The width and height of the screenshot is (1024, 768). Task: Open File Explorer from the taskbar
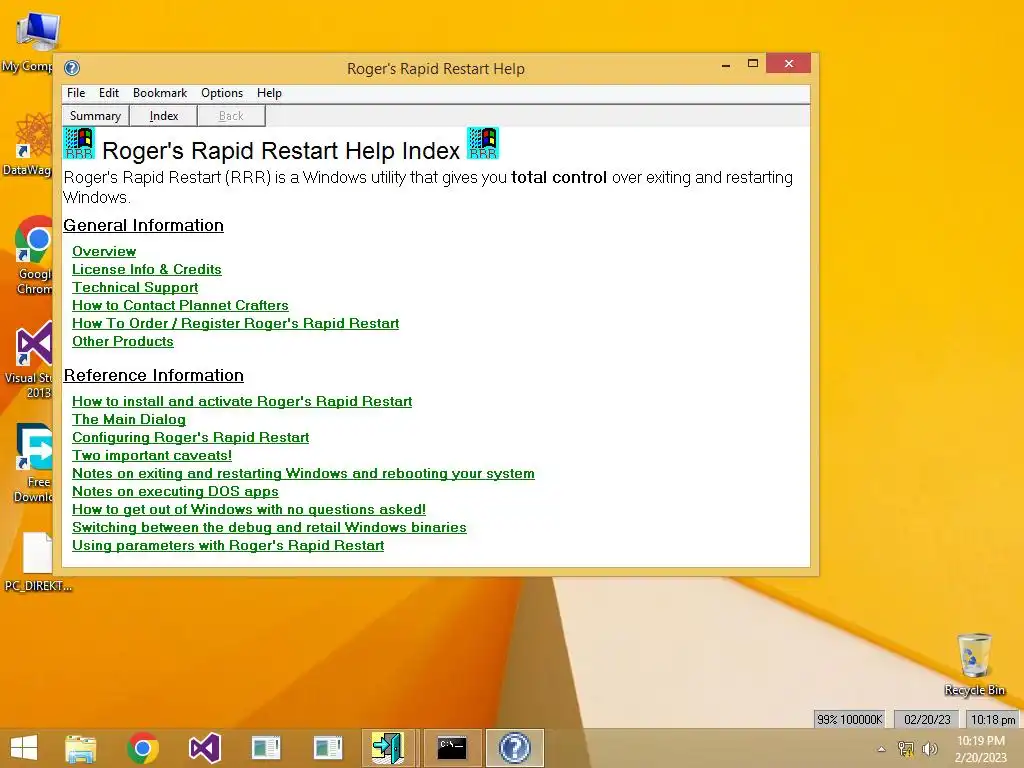pyautogui.click(x=81, y=748)
